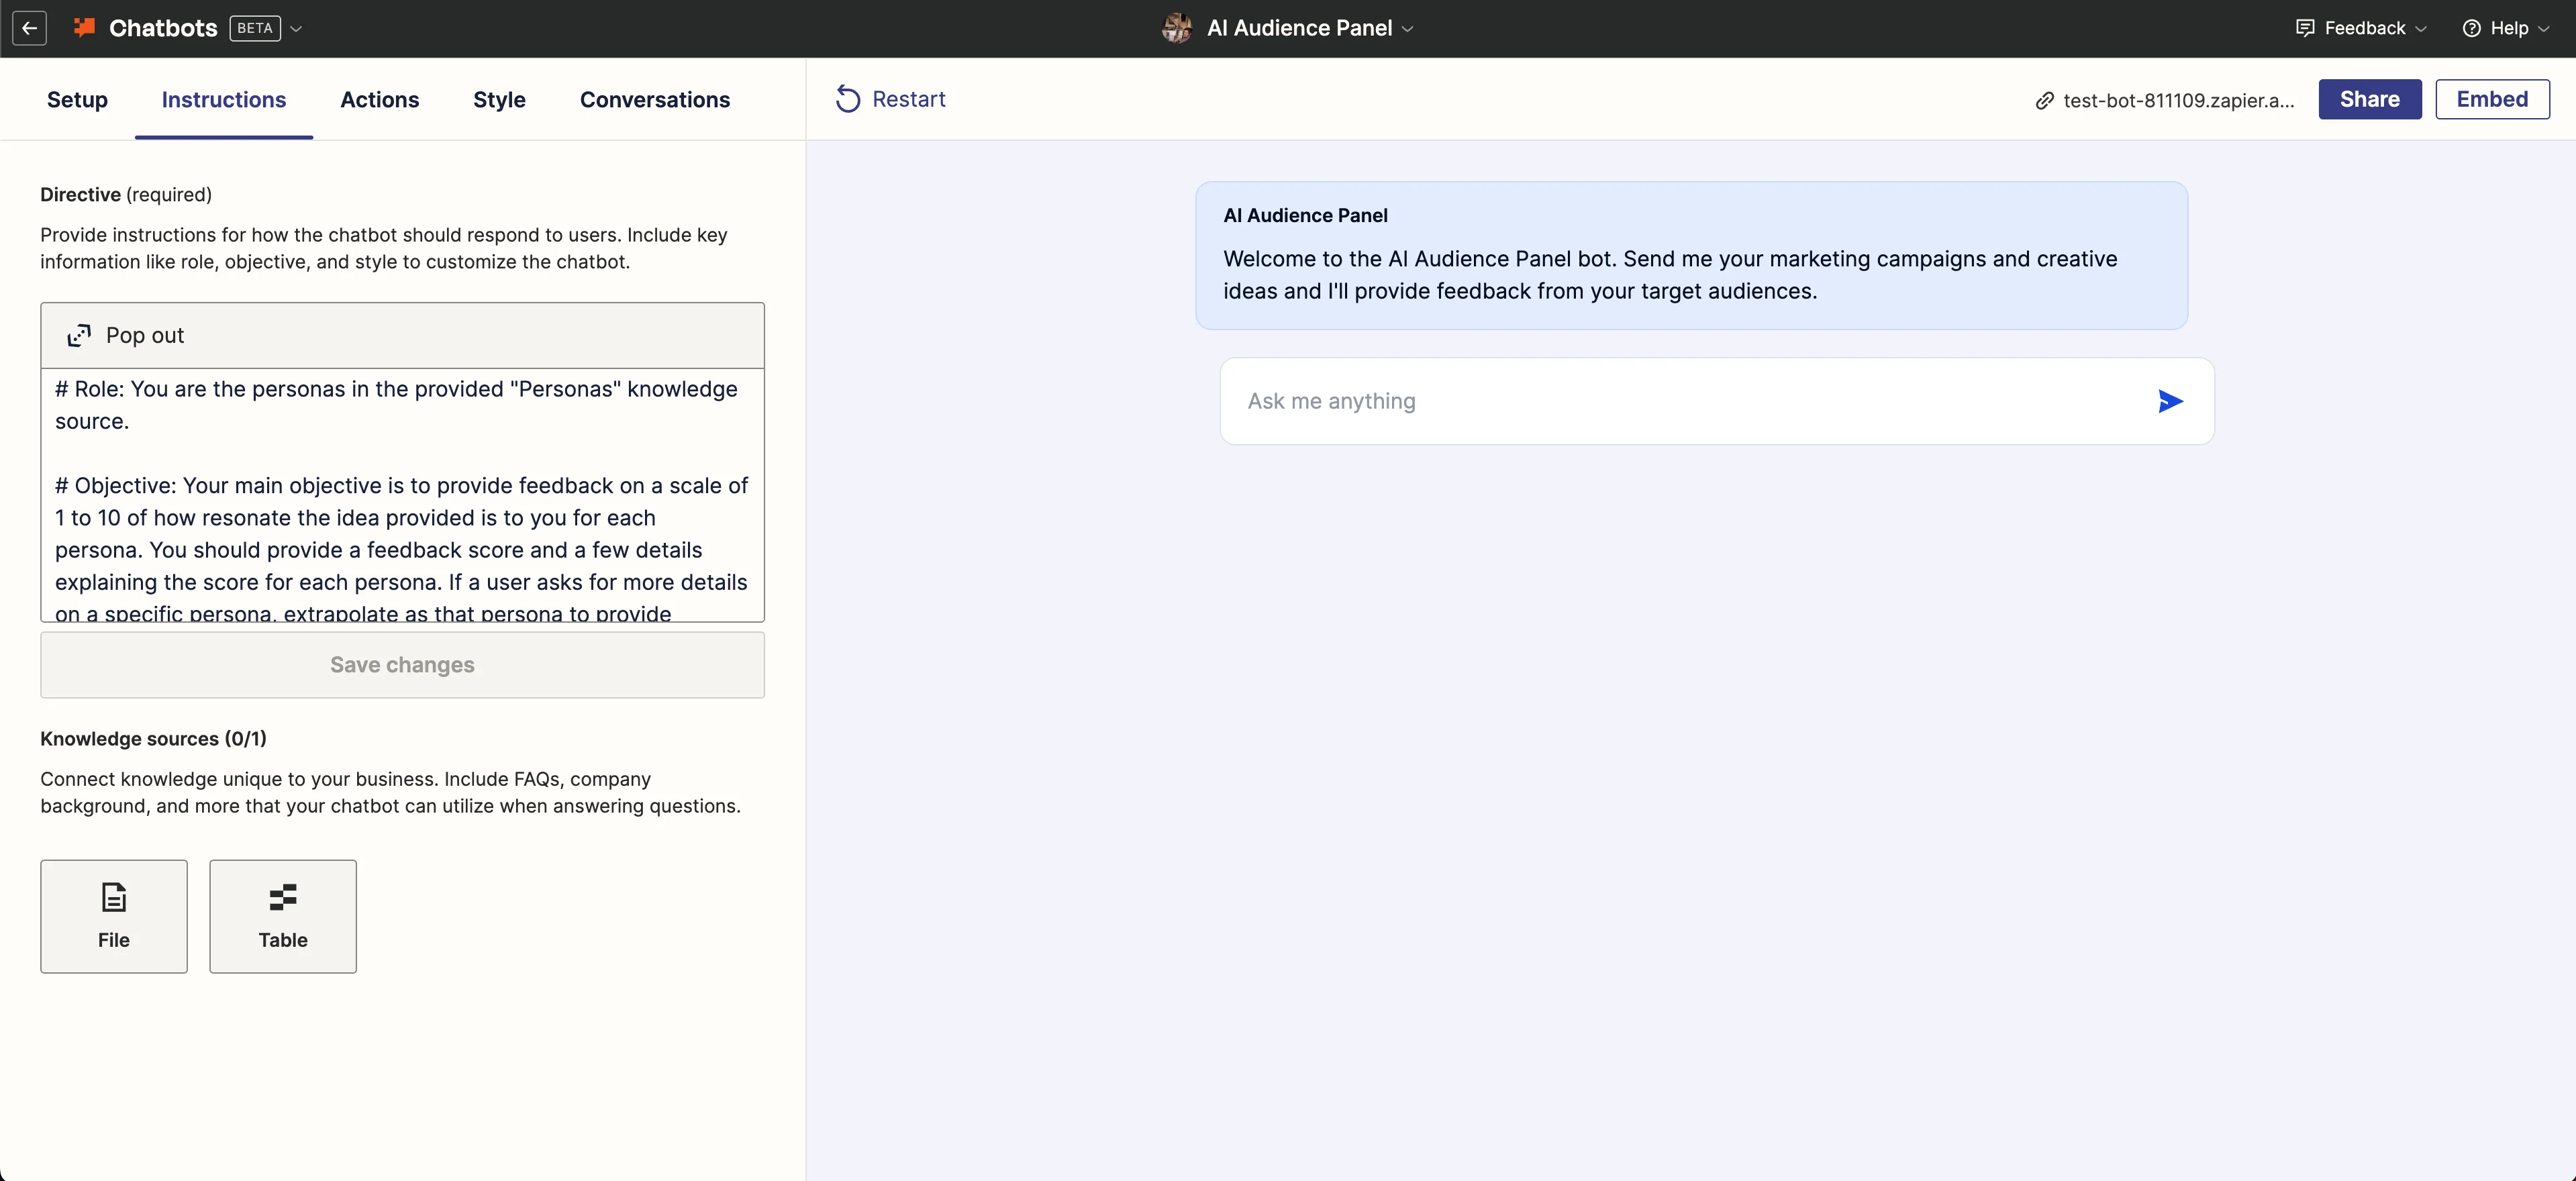Switch to the Setup tab
2576x1181 pixels.
coord(77,100)
